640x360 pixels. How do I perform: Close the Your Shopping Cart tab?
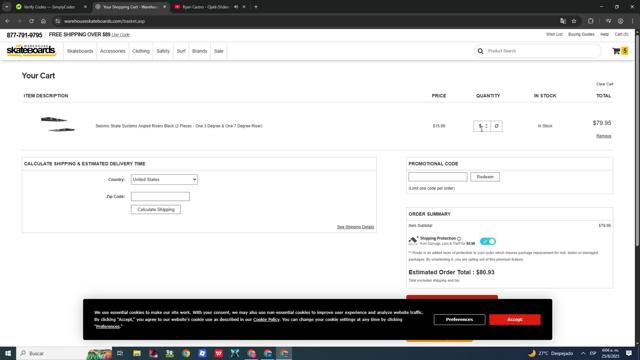click(x=164, y=7)
